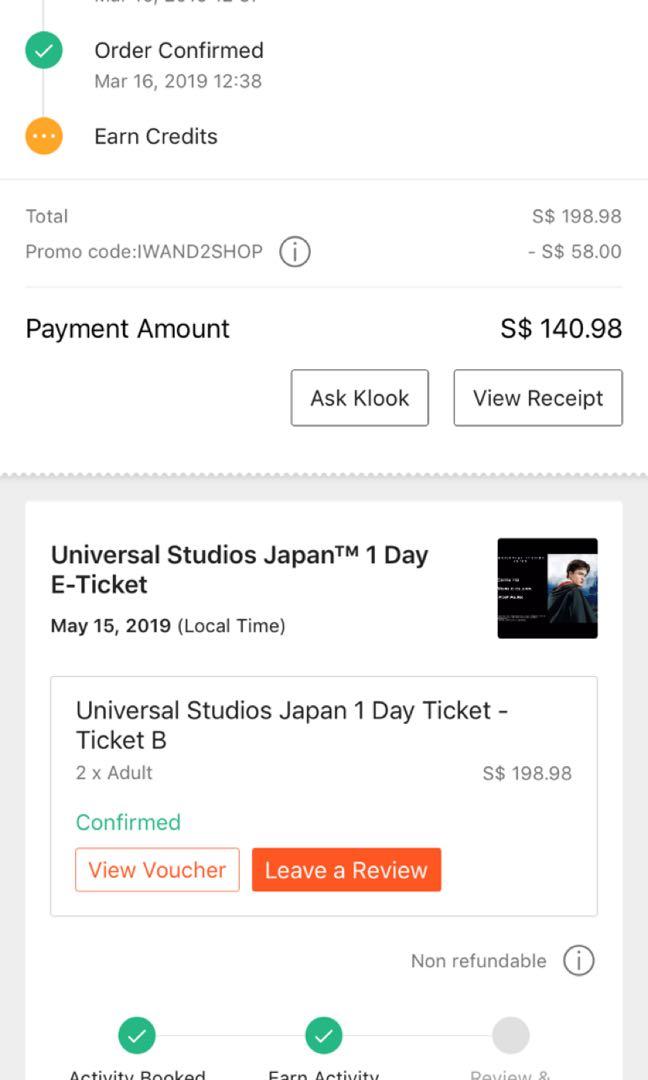Click the Non refundable info icon

click(578, 961)
